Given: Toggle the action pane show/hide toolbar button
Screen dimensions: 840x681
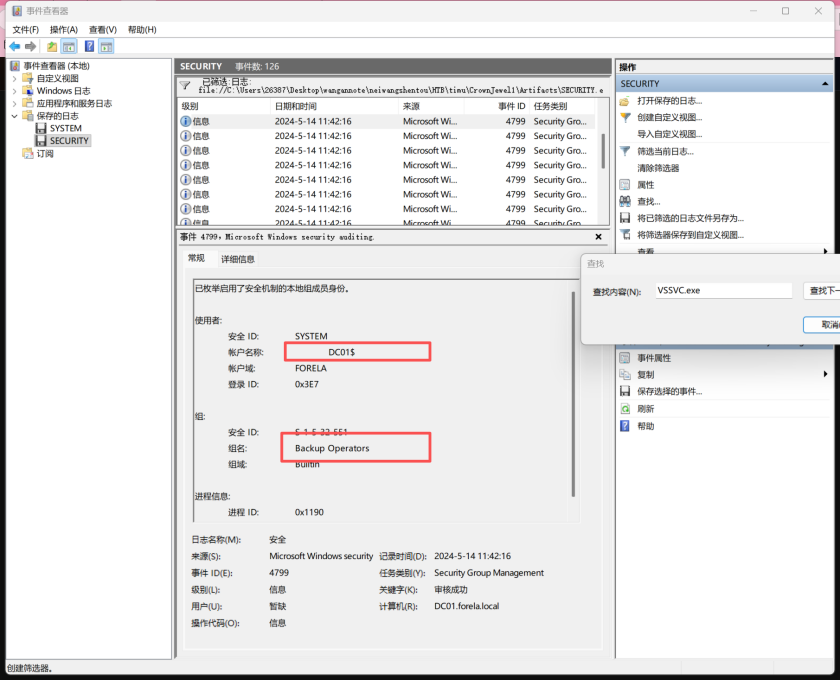Looking at the screenshot, I should pyautogui.click(x=106, y=46).
